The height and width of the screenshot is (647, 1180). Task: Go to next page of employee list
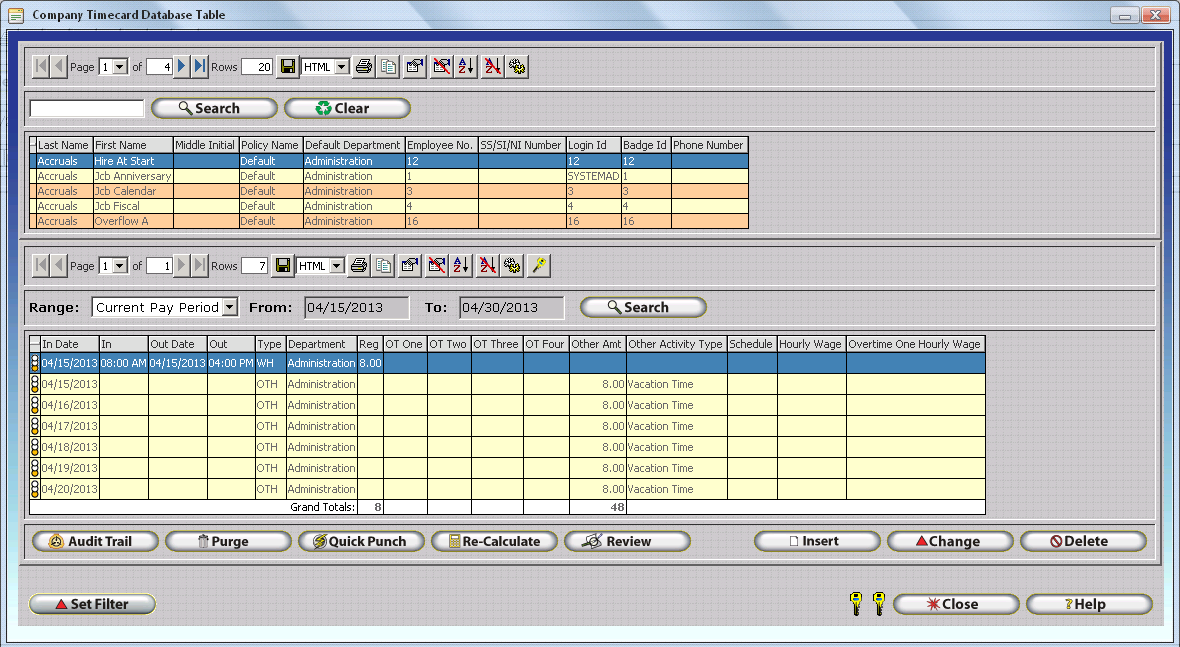[182, 67]
